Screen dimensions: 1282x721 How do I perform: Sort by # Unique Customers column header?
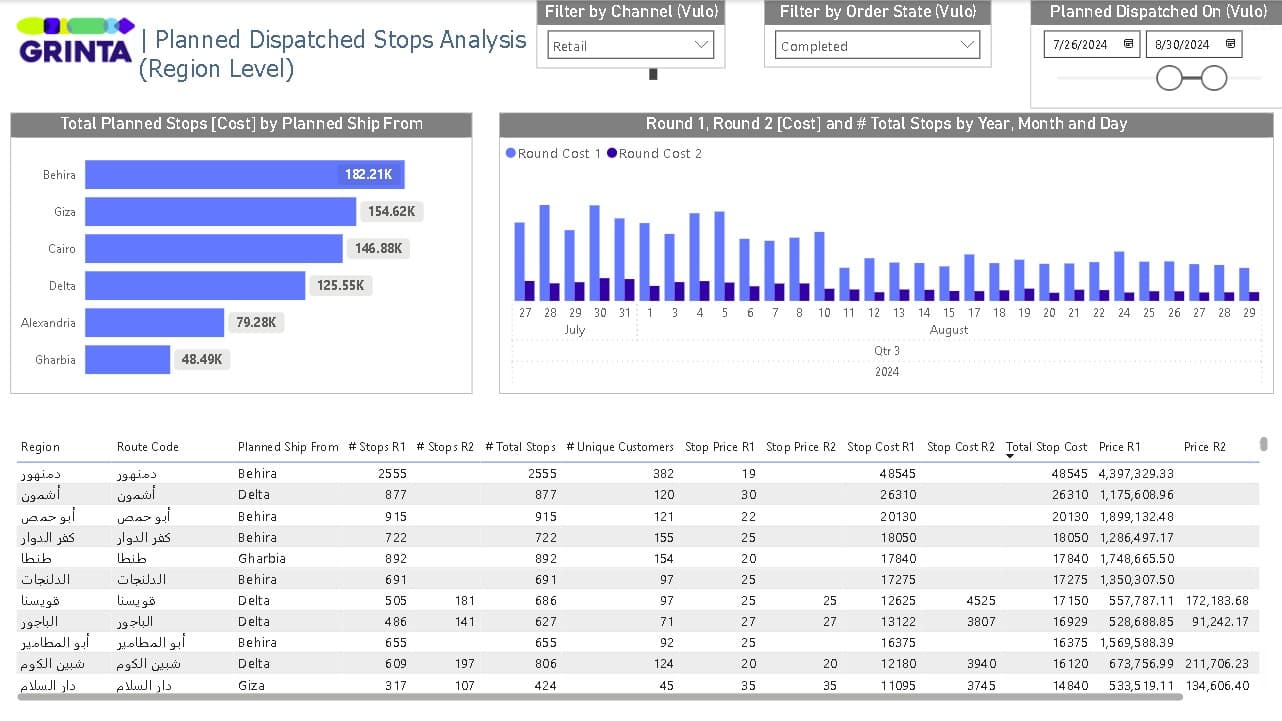(620, 447)
